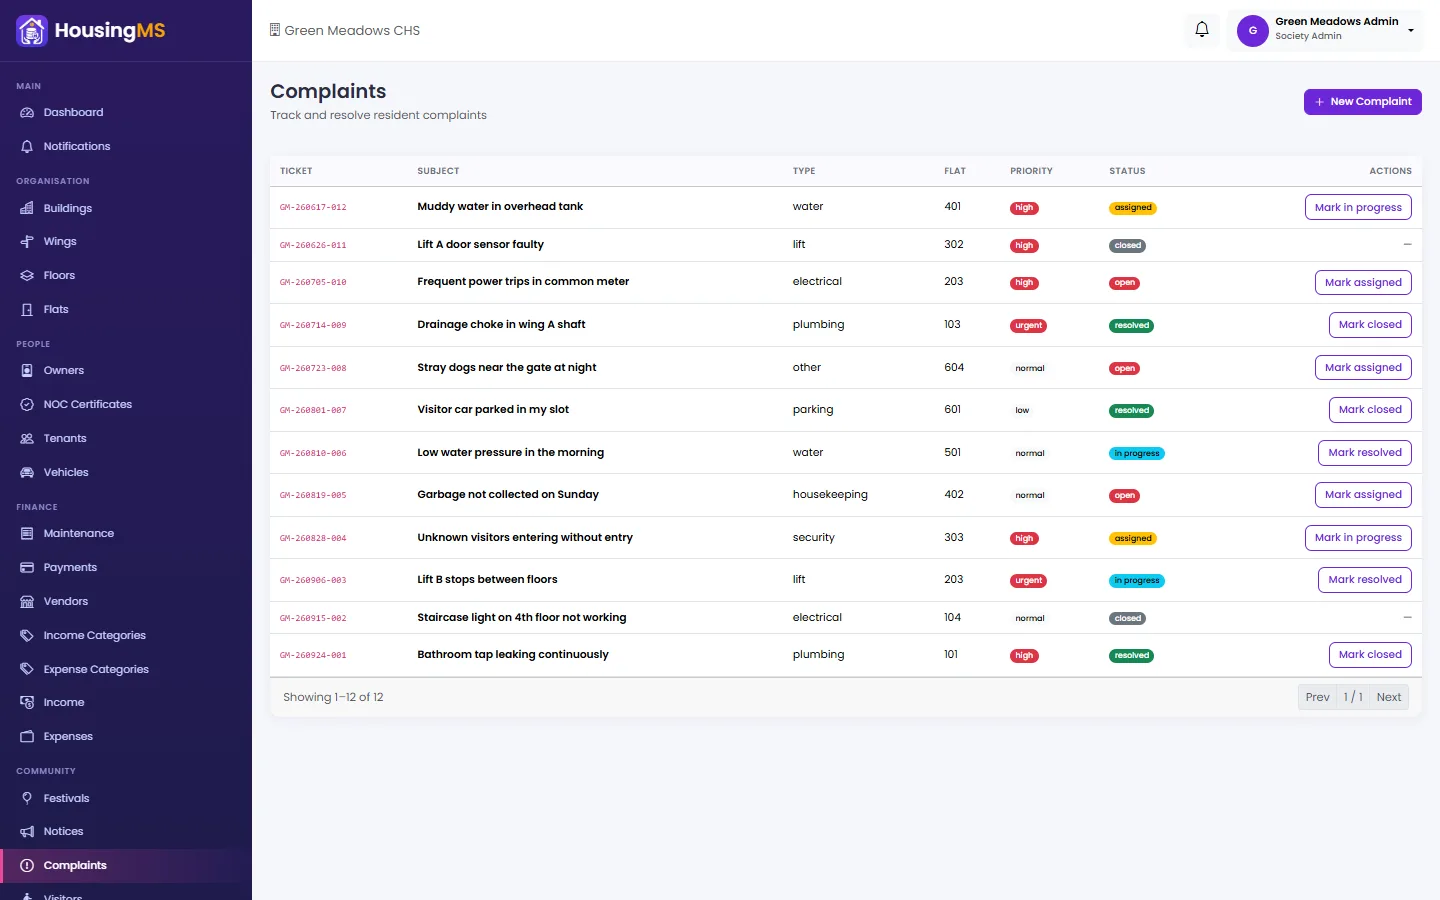
Task: Select the Complaints sidebar item
Action: 126,866
